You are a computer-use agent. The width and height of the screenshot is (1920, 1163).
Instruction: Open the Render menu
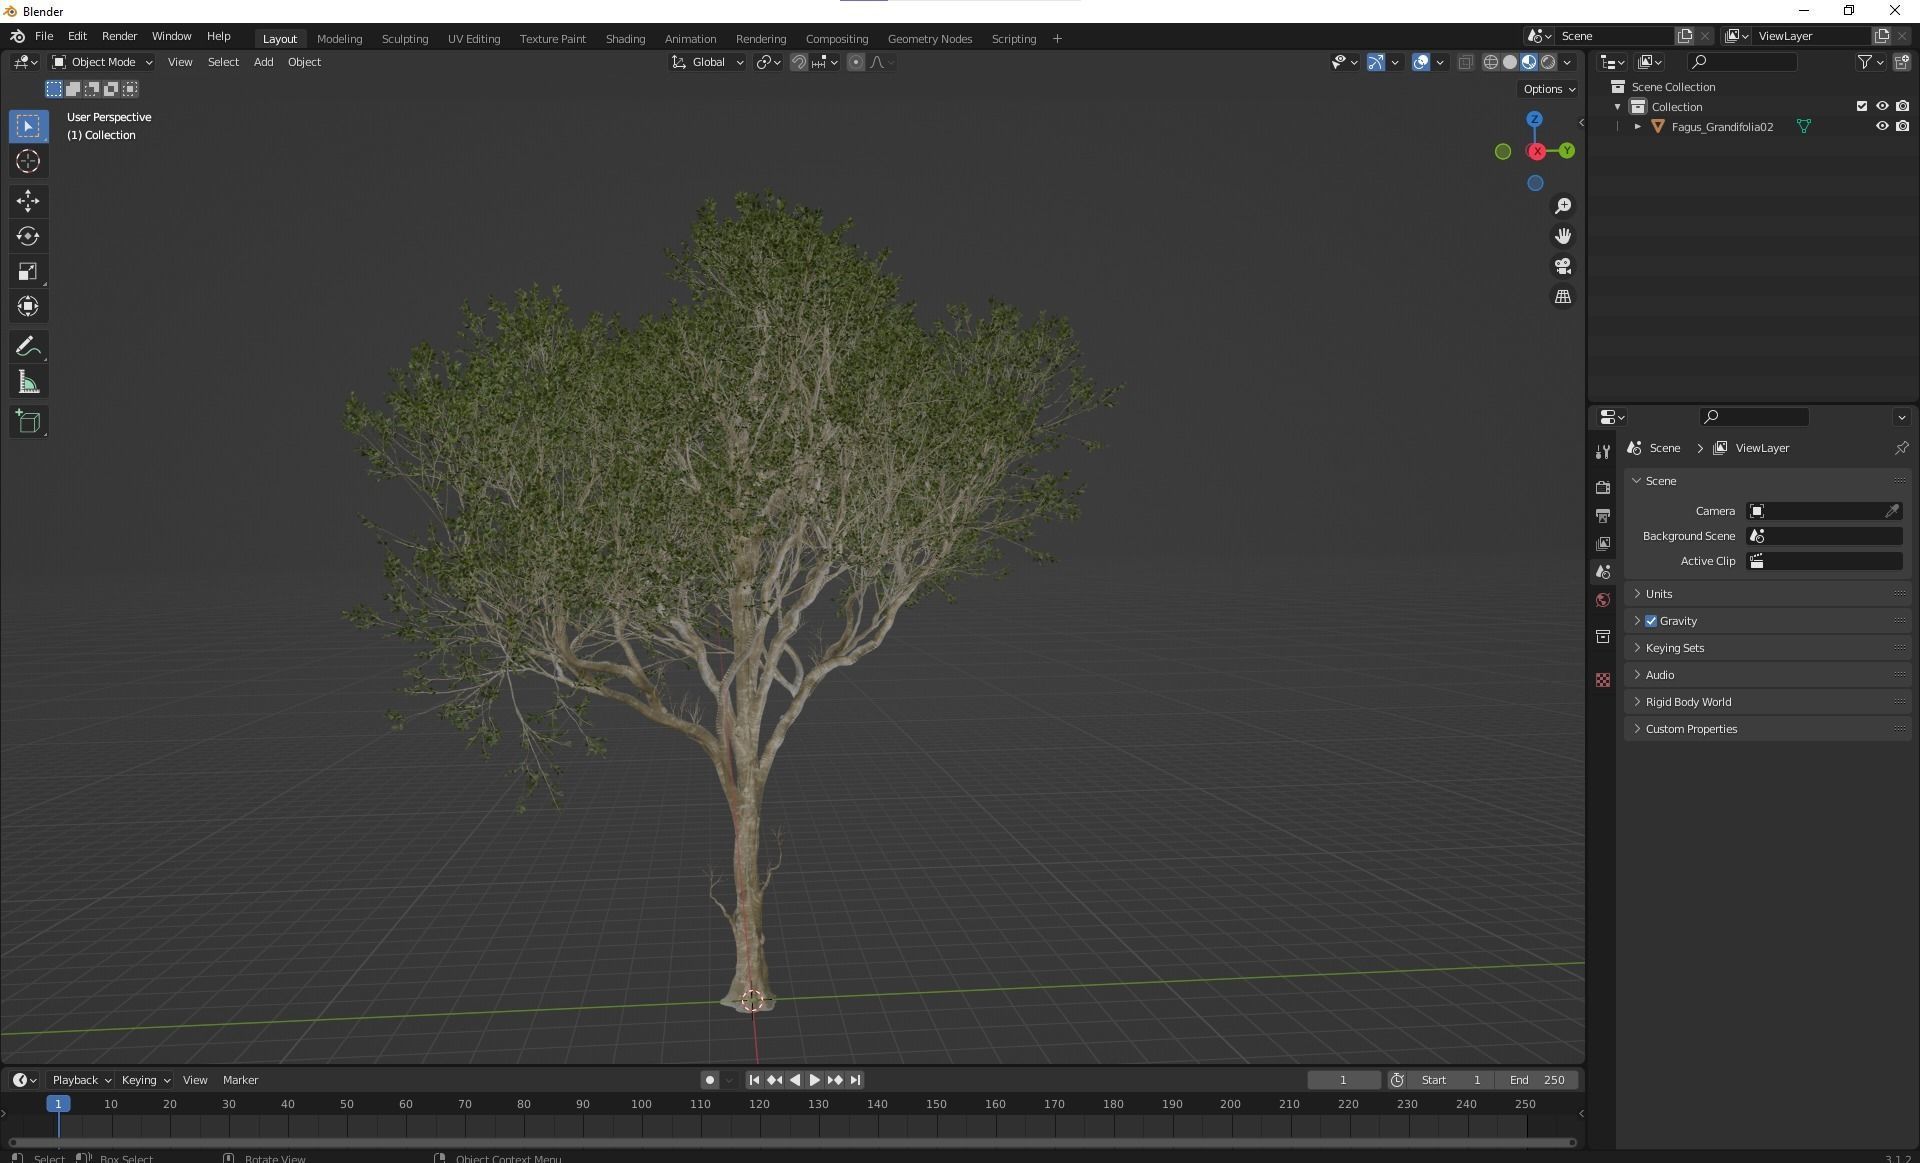119,36
